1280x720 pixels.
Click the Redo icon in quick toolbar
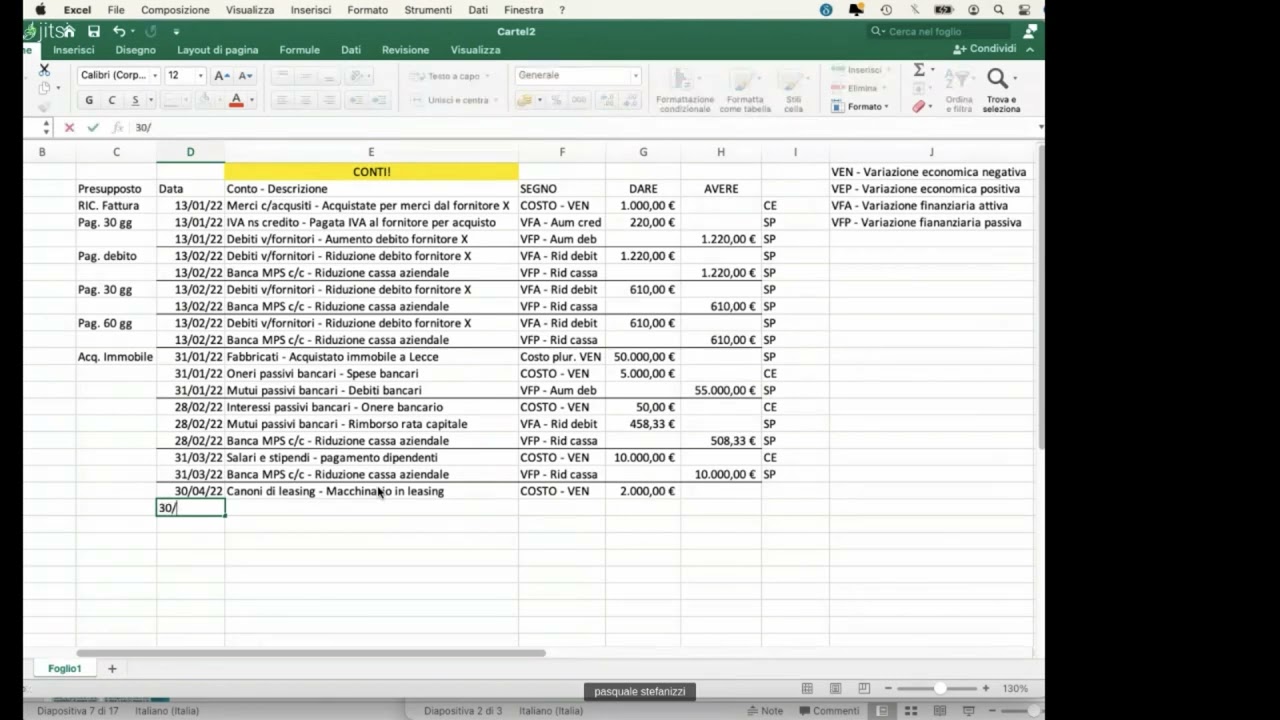point(151,31)
